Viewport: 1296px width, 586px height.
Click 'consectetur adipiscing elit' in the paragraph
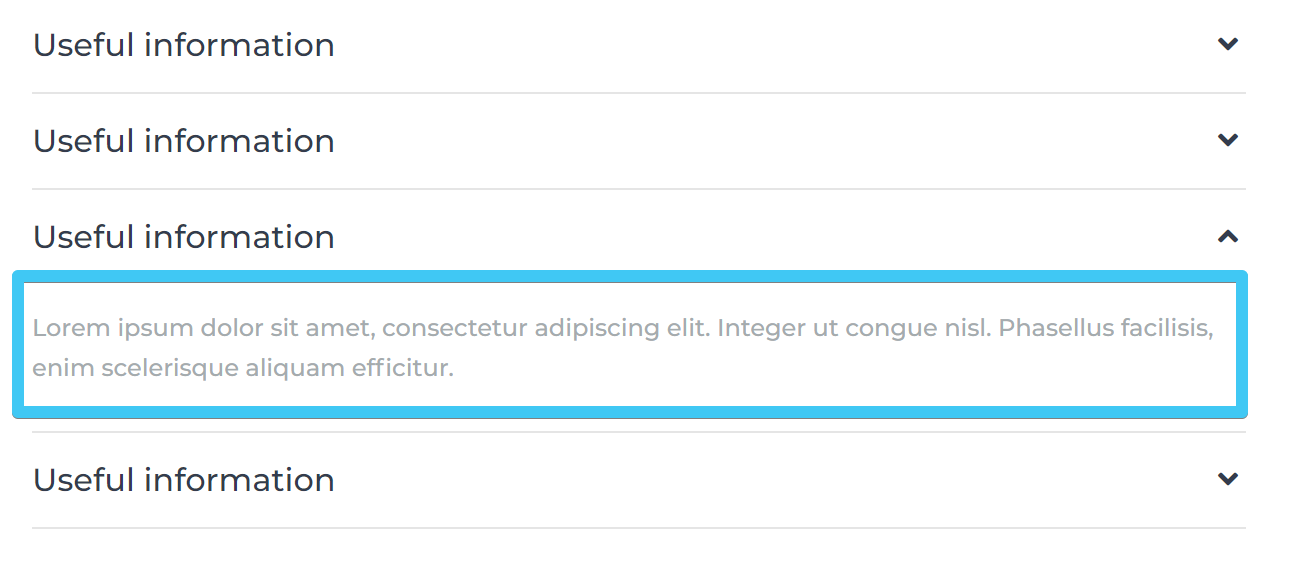tap(546, 328)
